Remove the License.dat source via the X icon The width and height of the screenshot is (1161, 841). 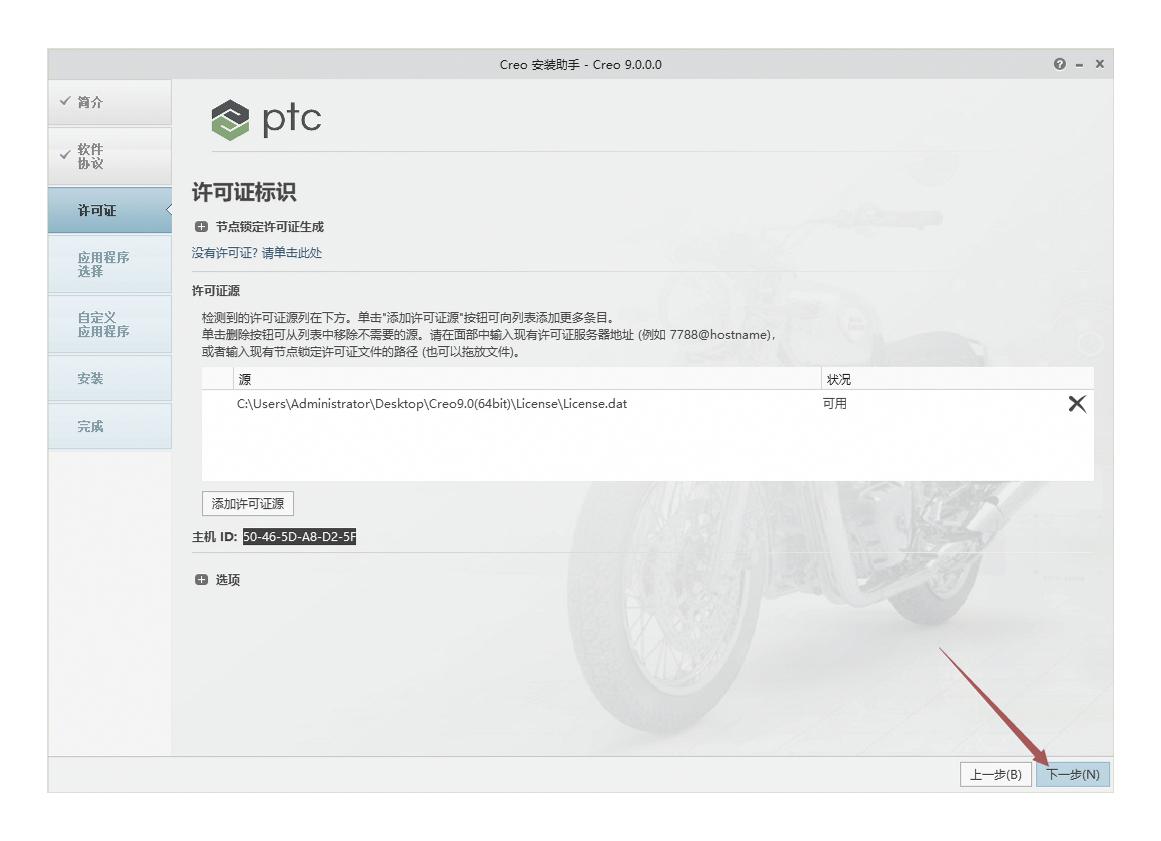1076,403
